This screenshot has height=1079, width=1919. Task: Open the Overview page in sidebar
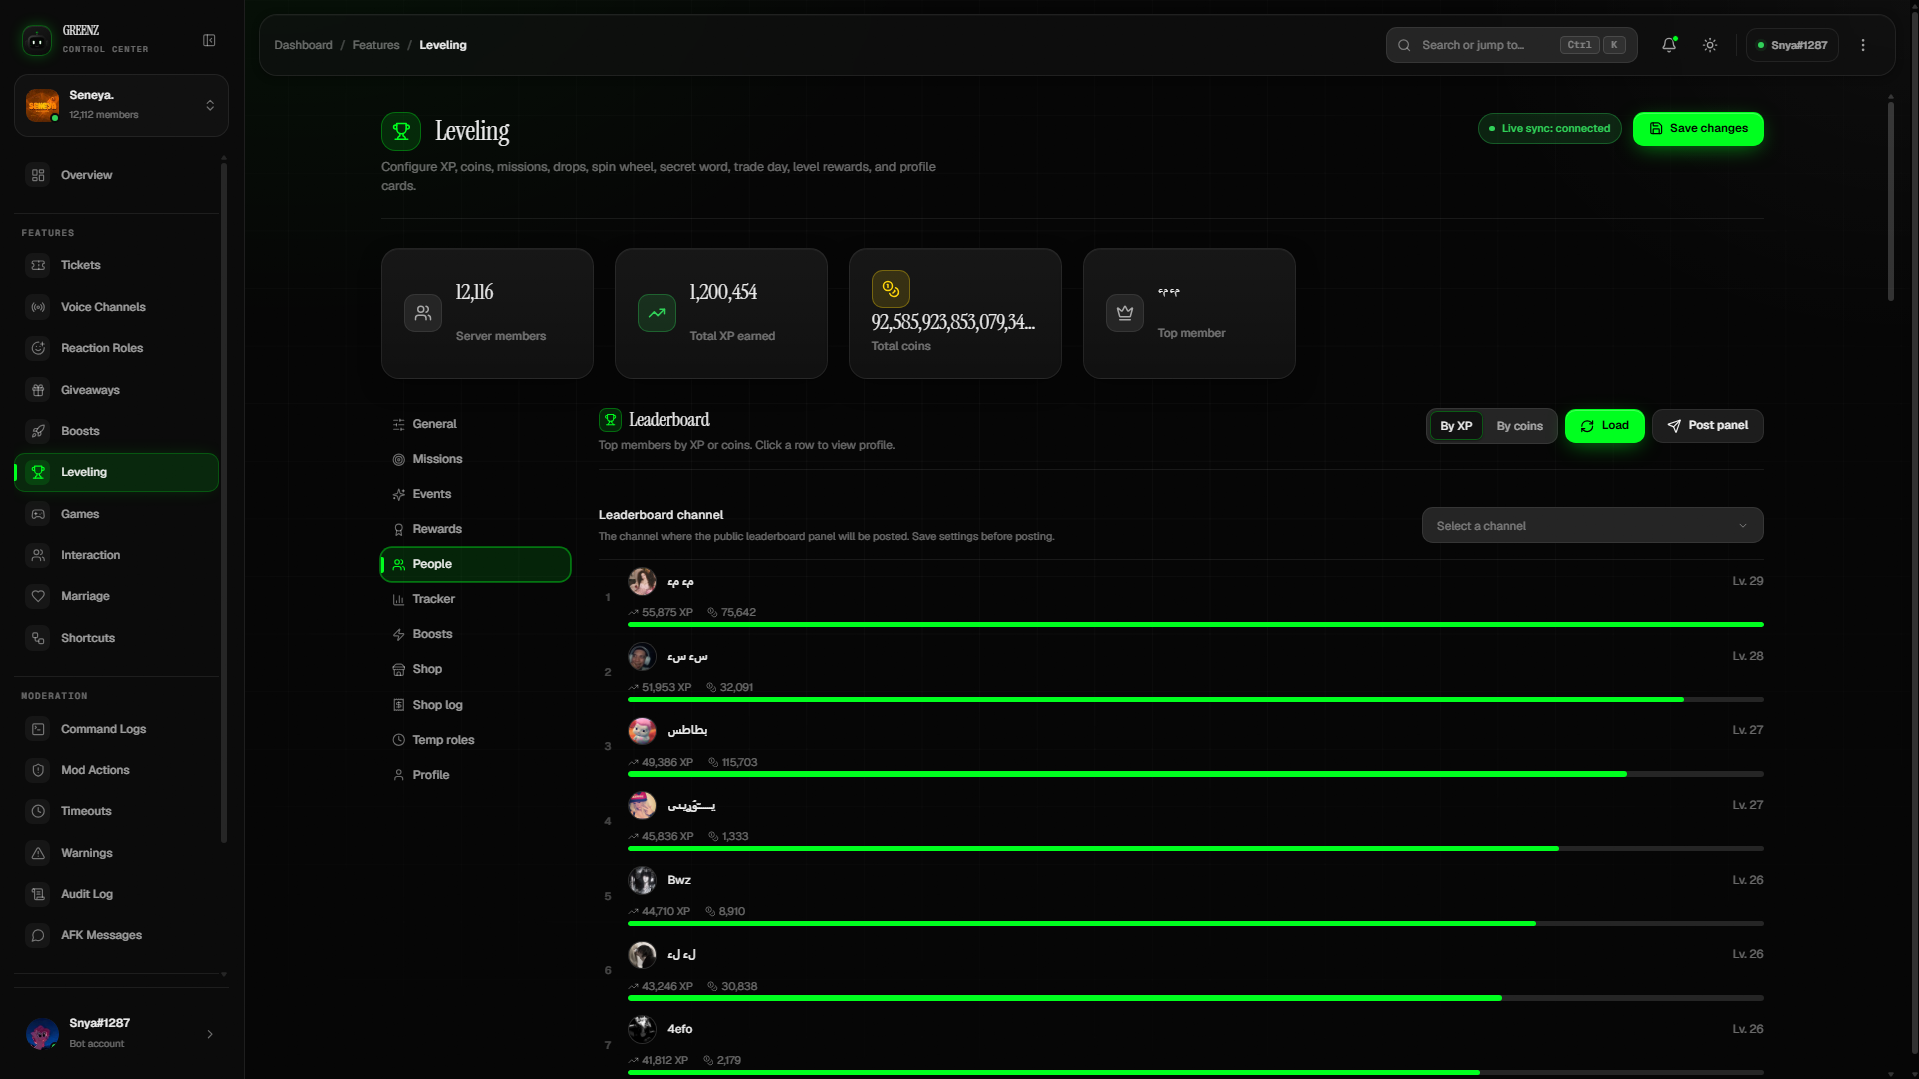(x=116, y=175)
